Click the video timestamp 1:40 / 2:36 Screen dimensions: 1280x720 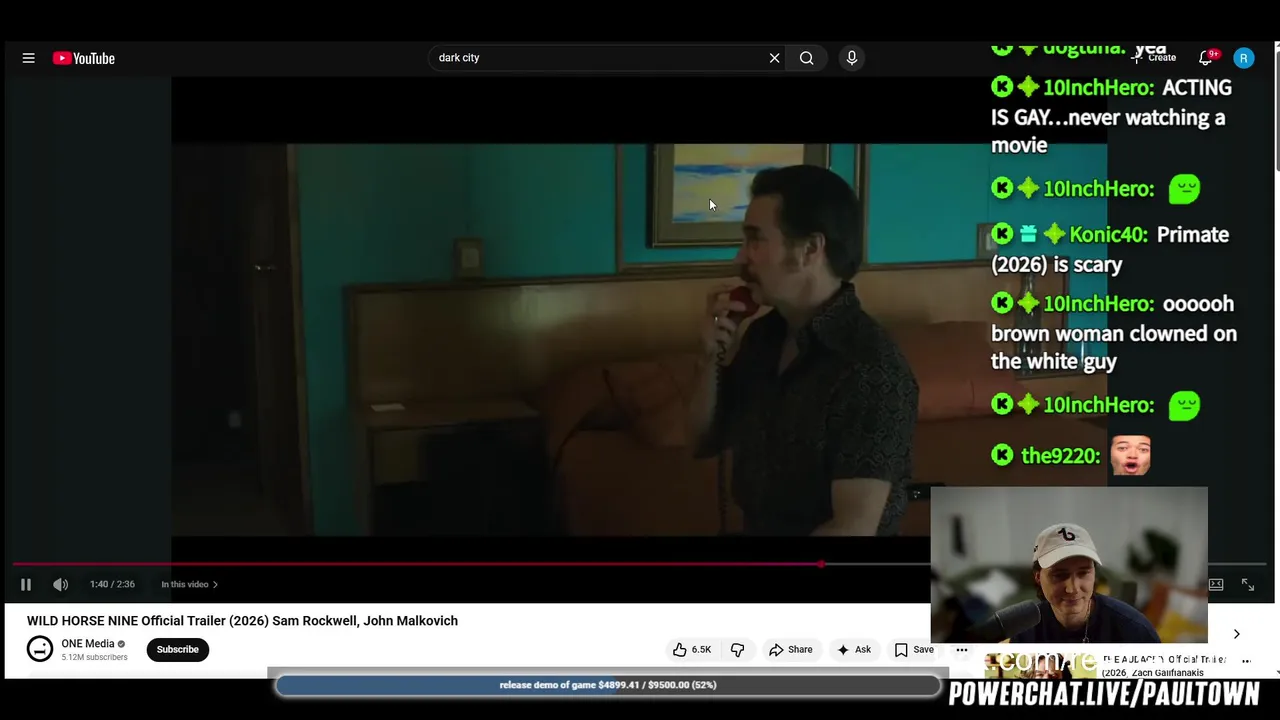tap(112, 584)
